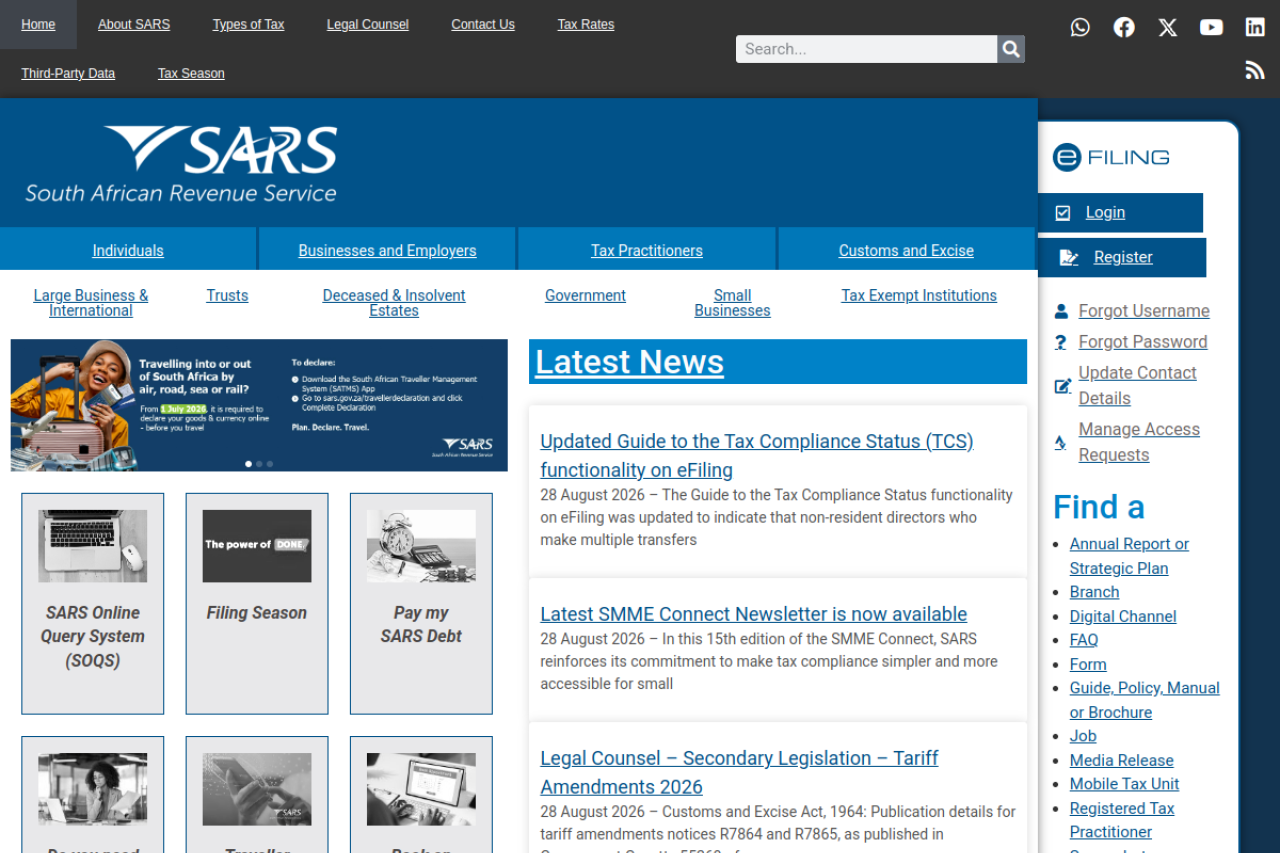Viewport: 1280px width, 853px height.
Task: Switch to the Businesses and Employers tab
Action: click(x=387, y=250)
